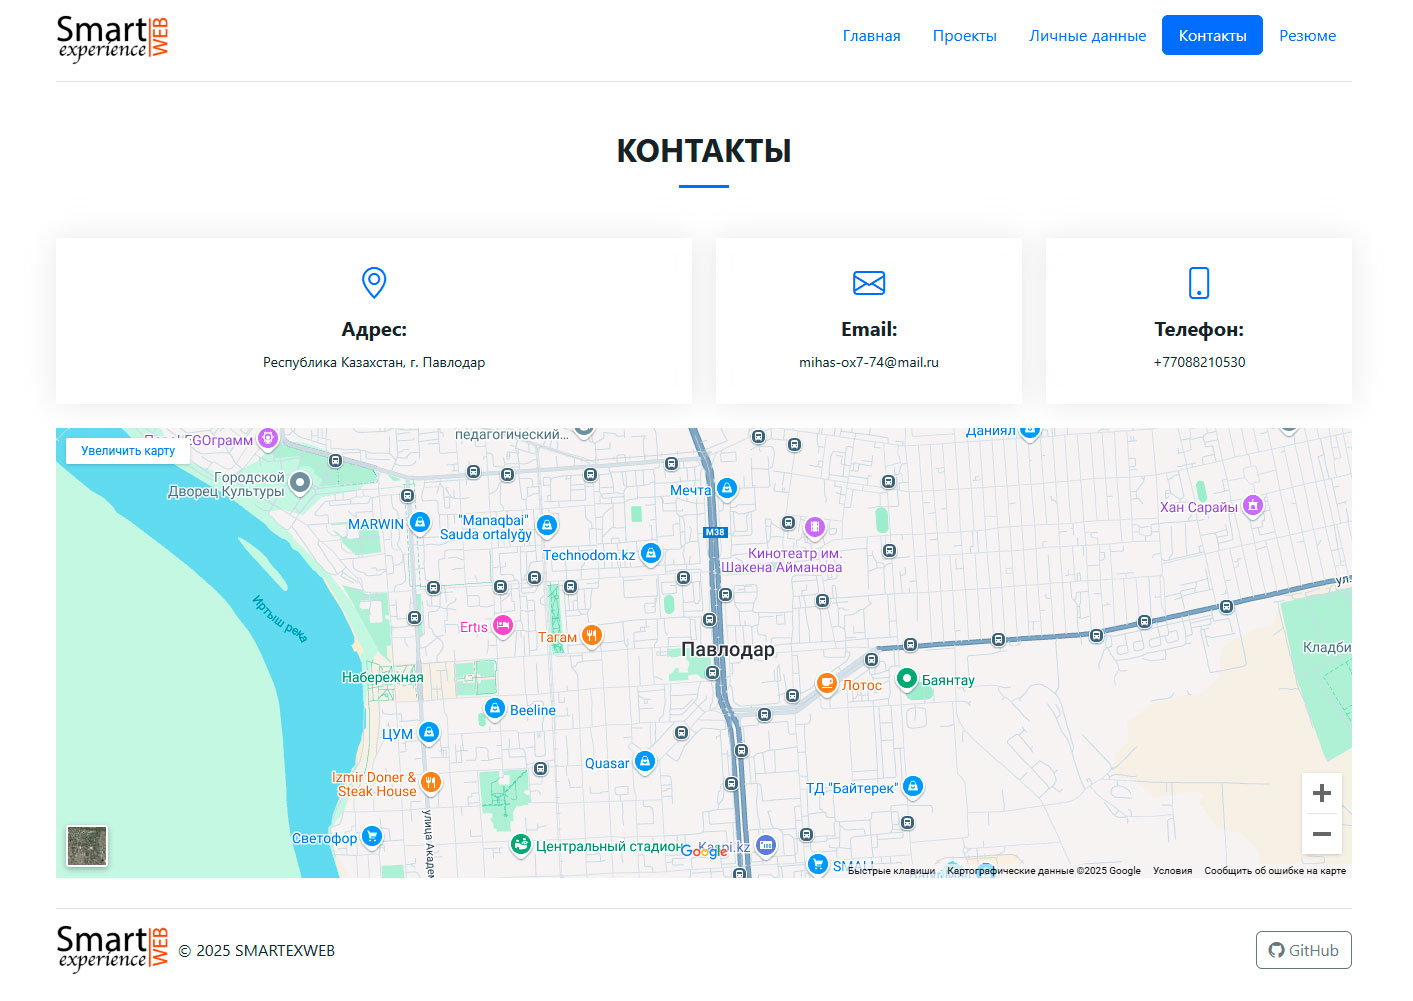Open the Личные данные section
Screen dimensions: 1413x1001
(x=1087, y=36)
